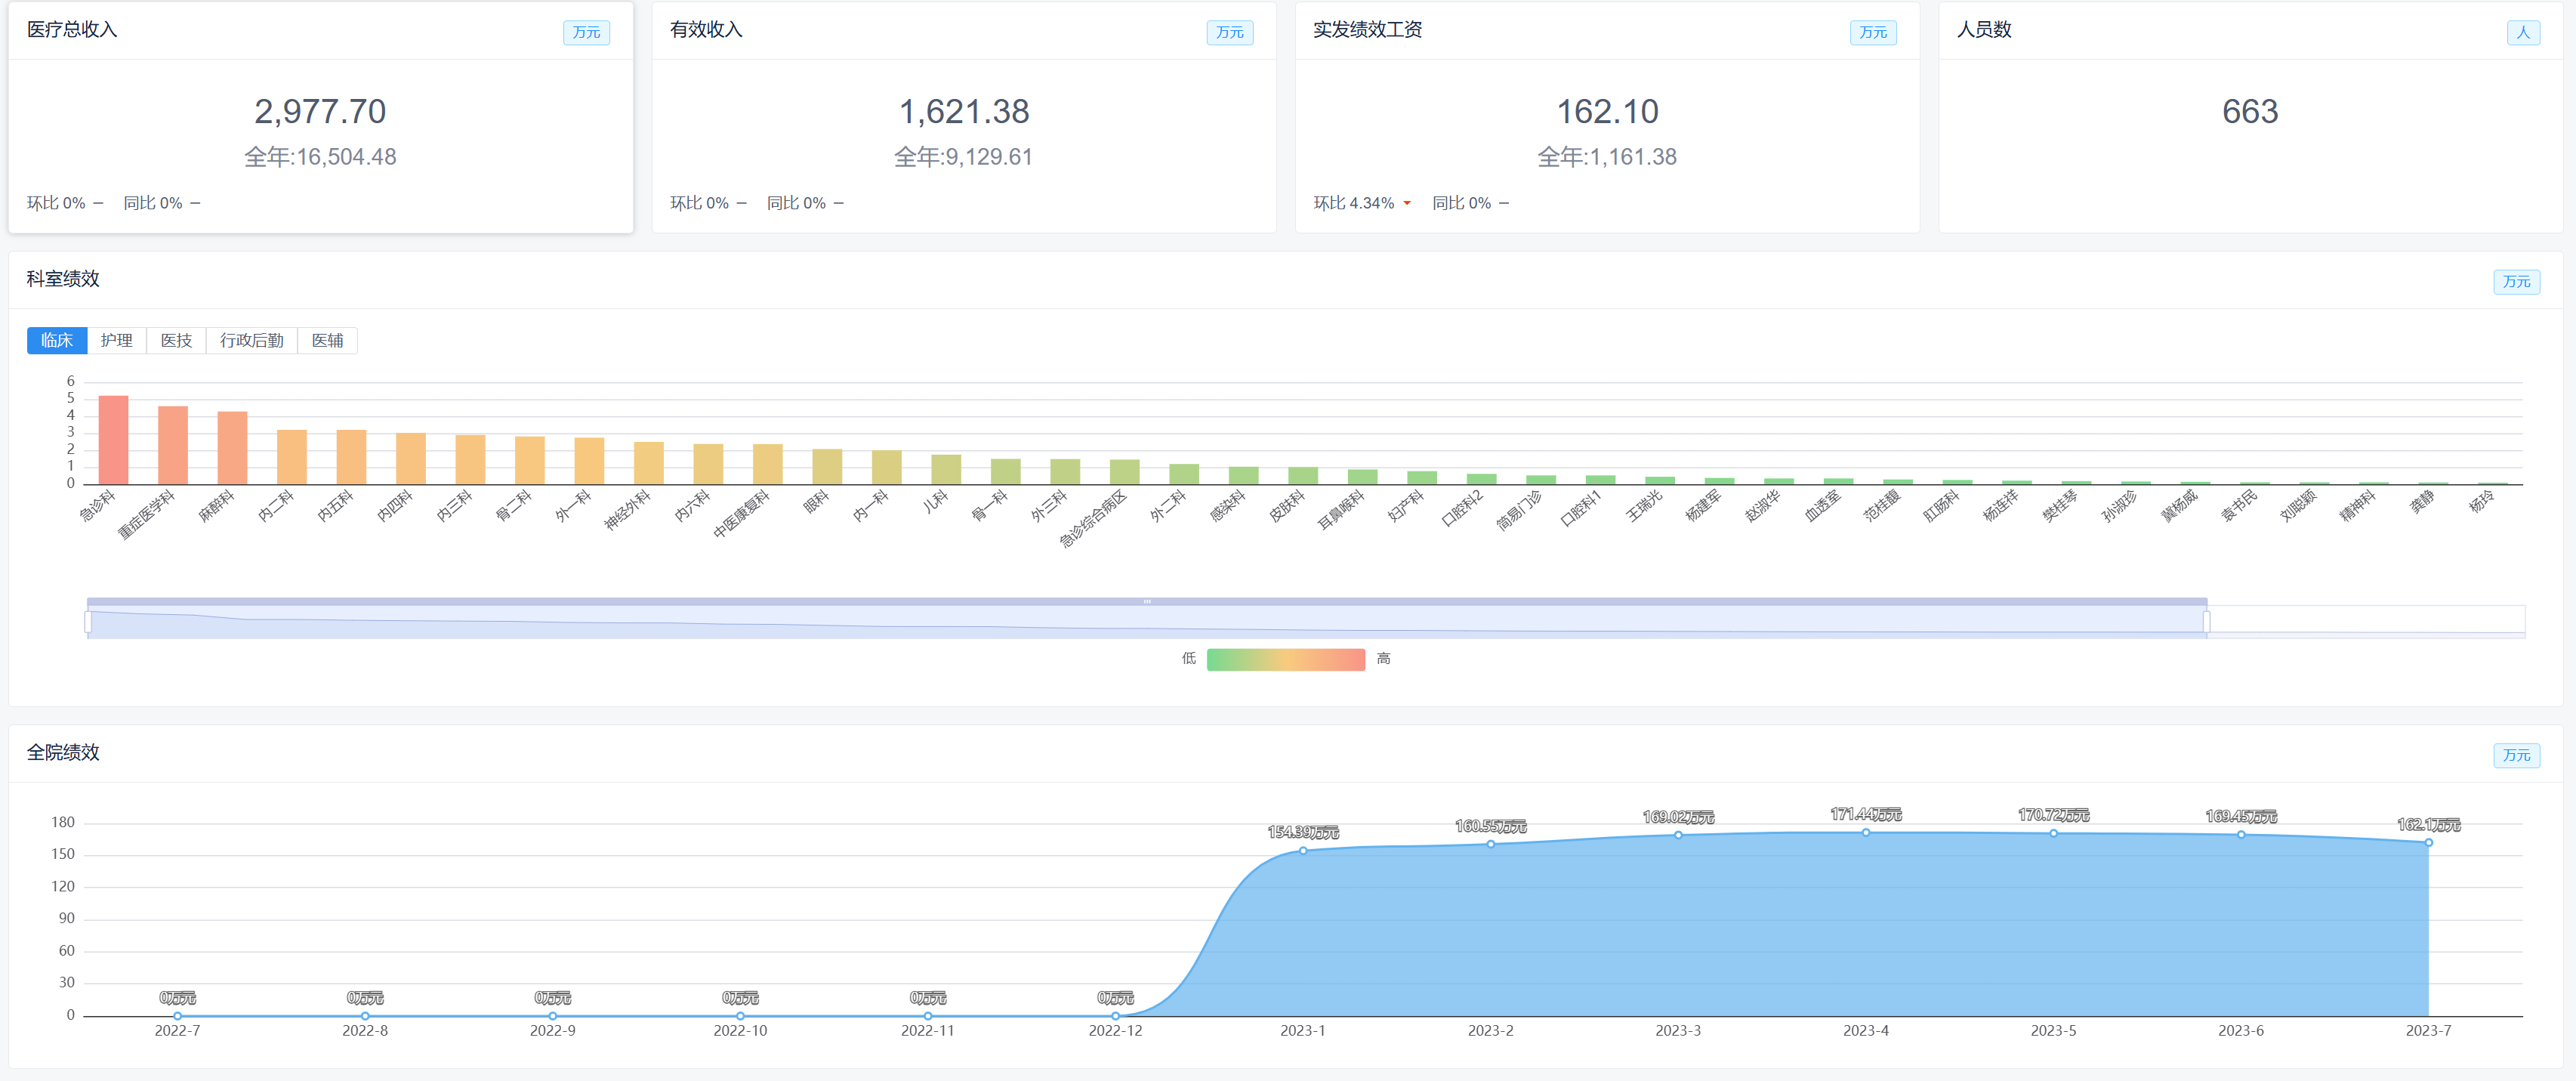
Task: Click the right handle of the data zoom slider
Action: (x=2206, y=621)
